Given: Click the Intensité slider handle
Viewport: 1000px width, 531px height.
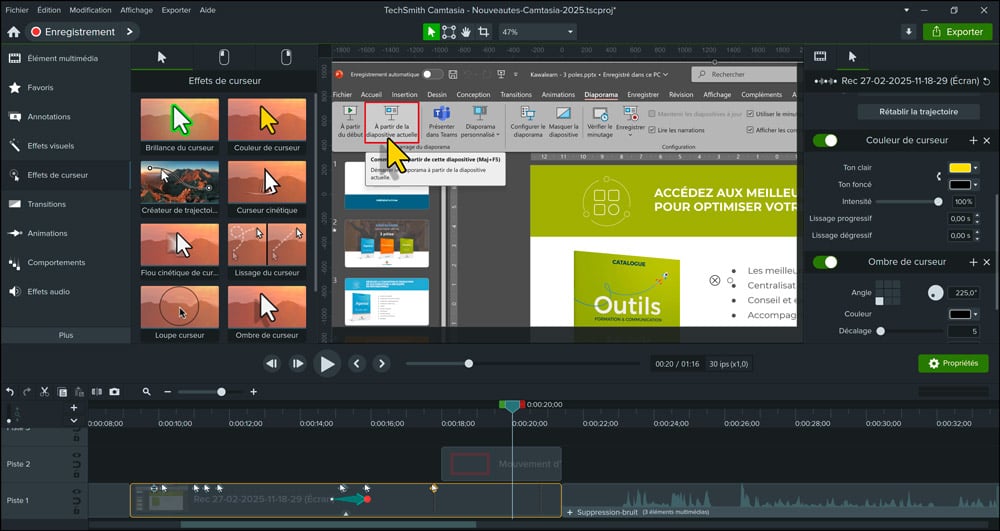Looking at the screenshot, I should click(x=938, y=201).
